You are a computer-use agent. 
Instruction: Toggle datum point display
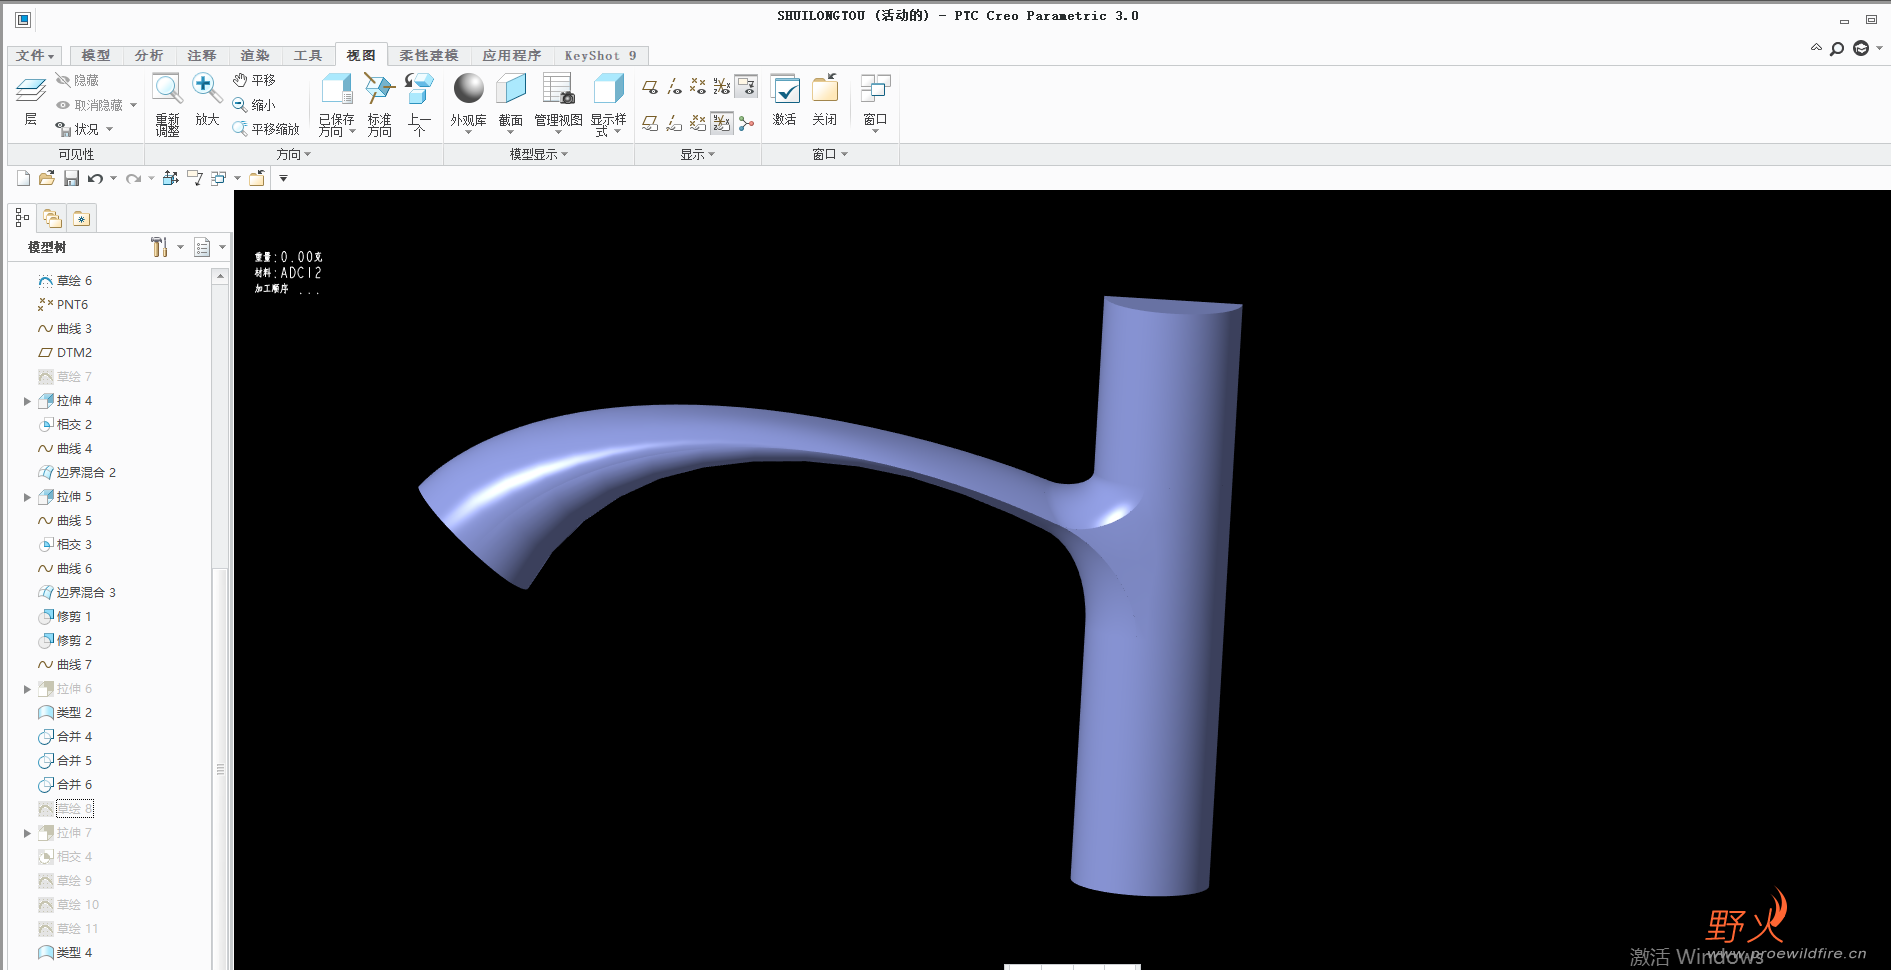point(698,87)
